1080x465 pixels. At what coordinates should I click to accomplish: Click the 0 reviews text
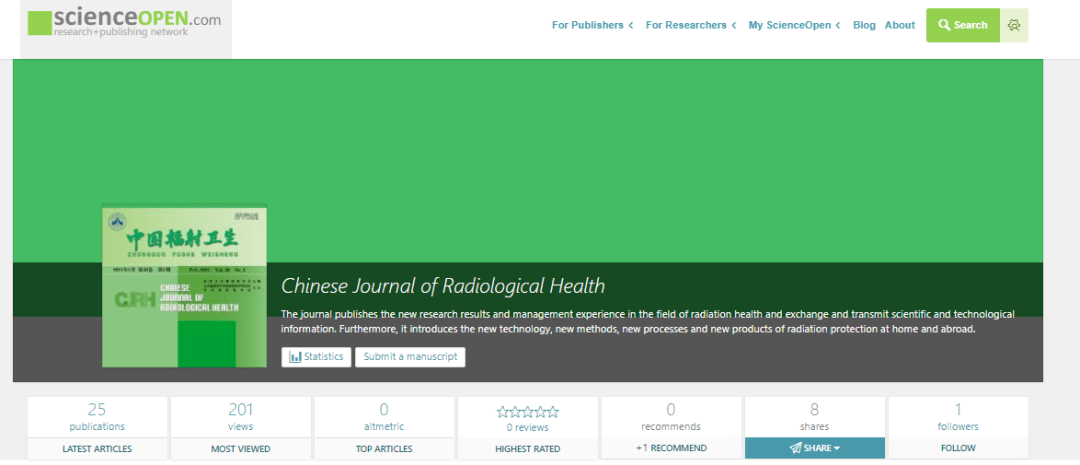[x=528, y=427]
